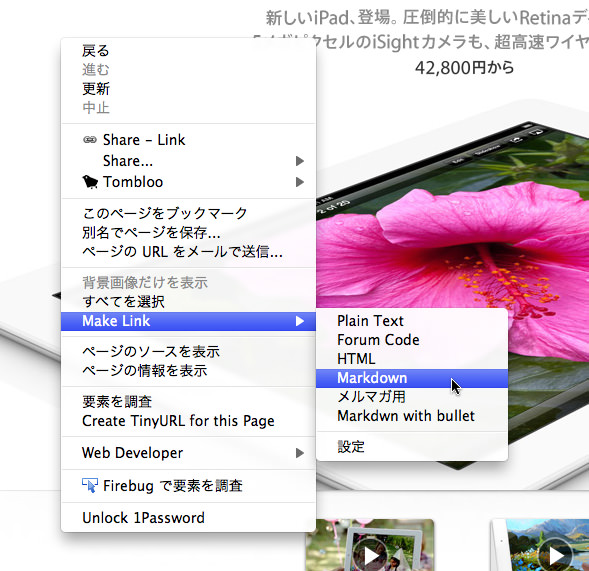This screenshot has height=571, width=589.
Task: Select 中止 in the context menu
Action: pyautogui.click(x=188, y=108)
